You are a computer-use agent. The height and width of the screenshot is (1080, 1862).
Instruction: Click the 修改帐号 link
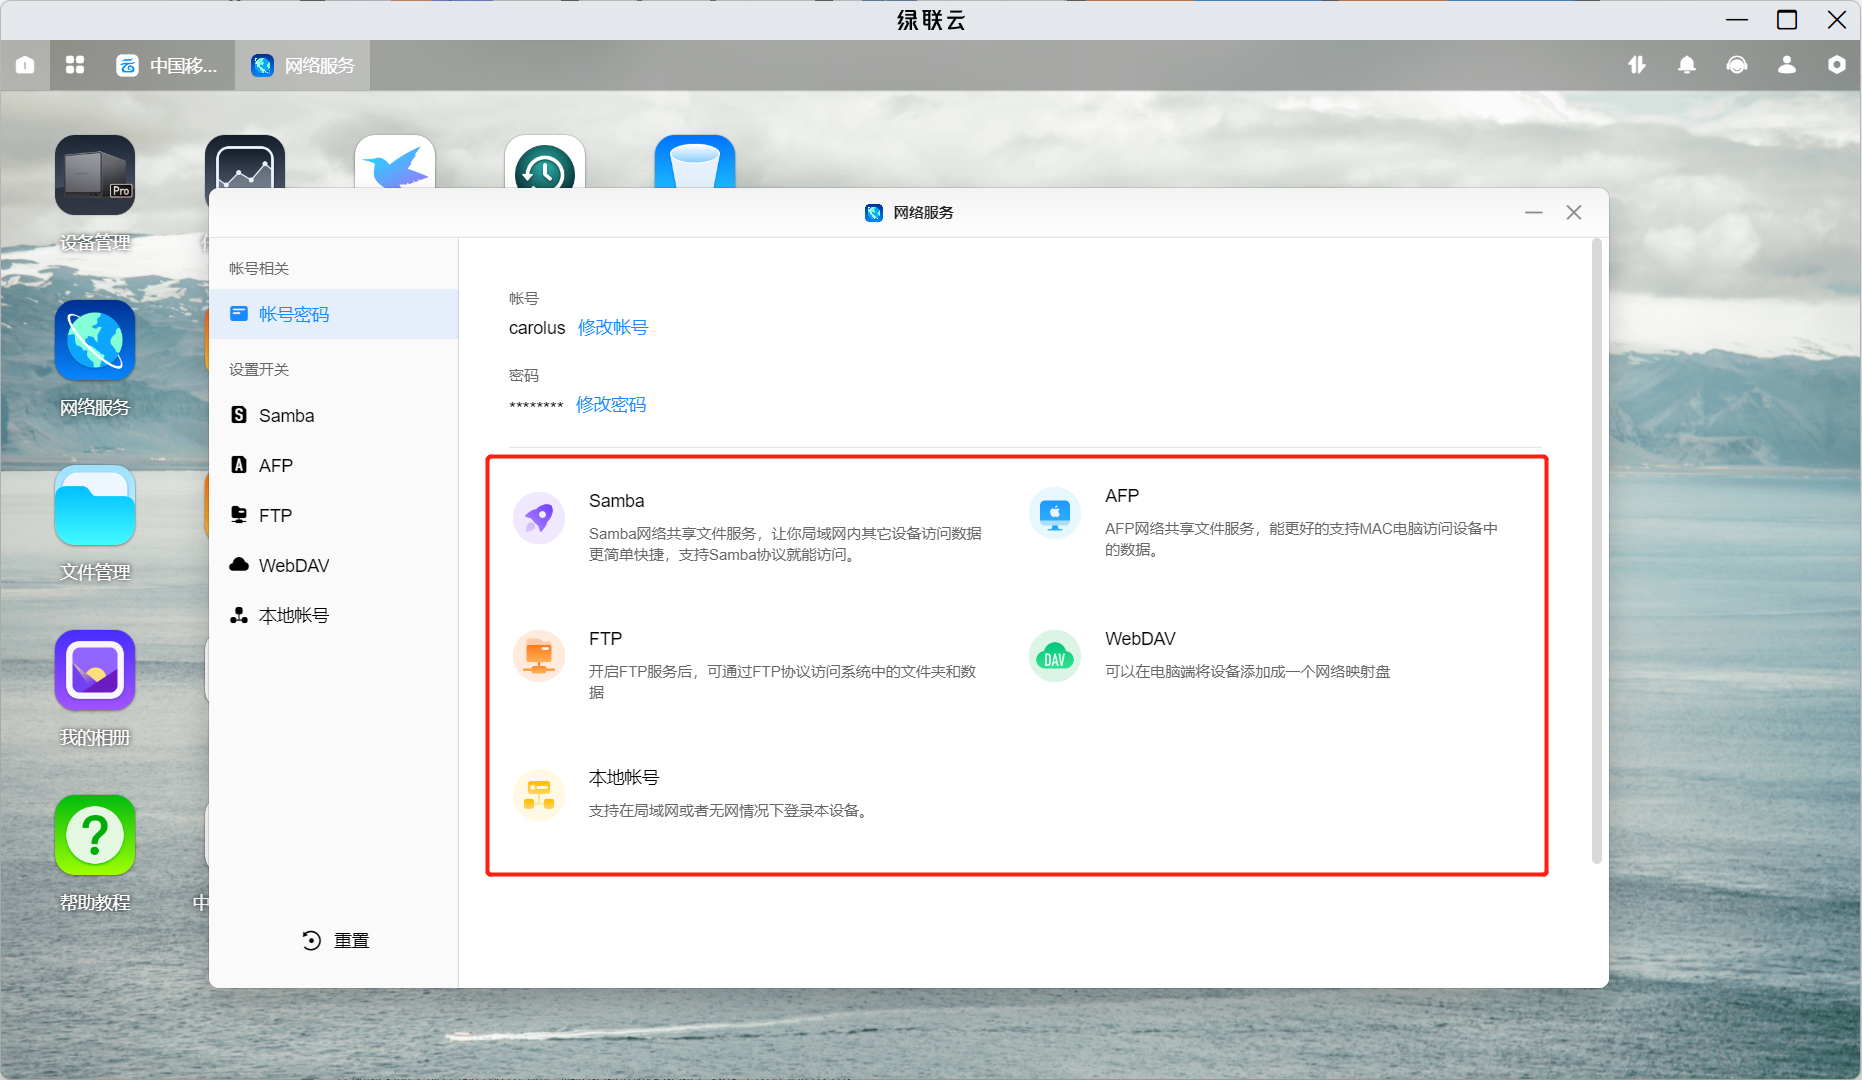613,328
